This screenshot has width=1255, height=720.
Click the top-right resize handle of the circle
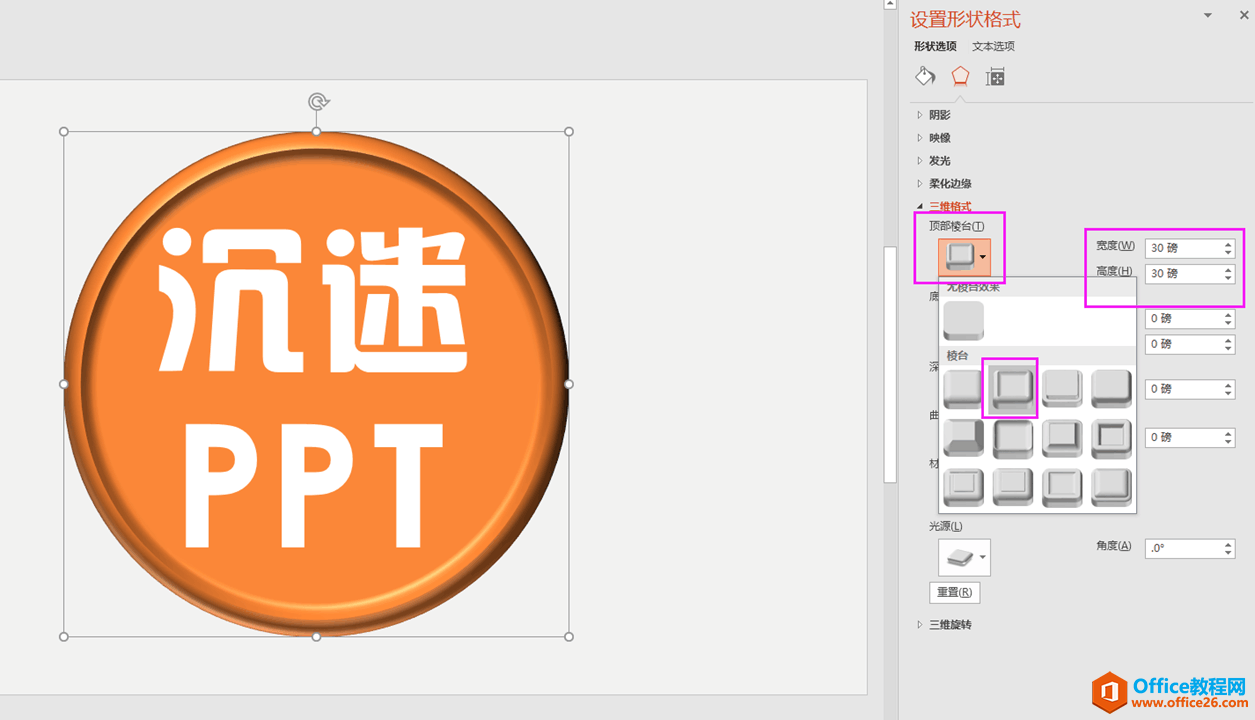click(569, 132)
